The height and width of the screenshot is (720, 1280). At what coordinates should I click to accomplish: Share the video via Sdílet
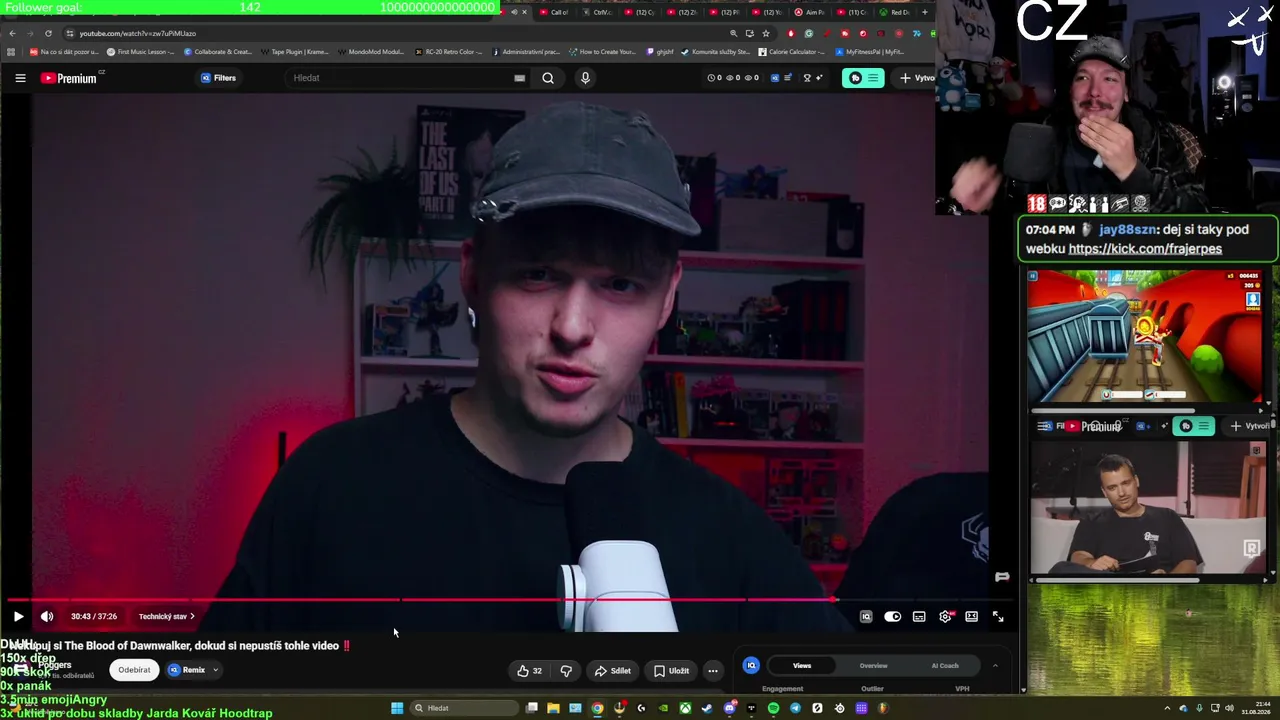[x=613, y=671]
